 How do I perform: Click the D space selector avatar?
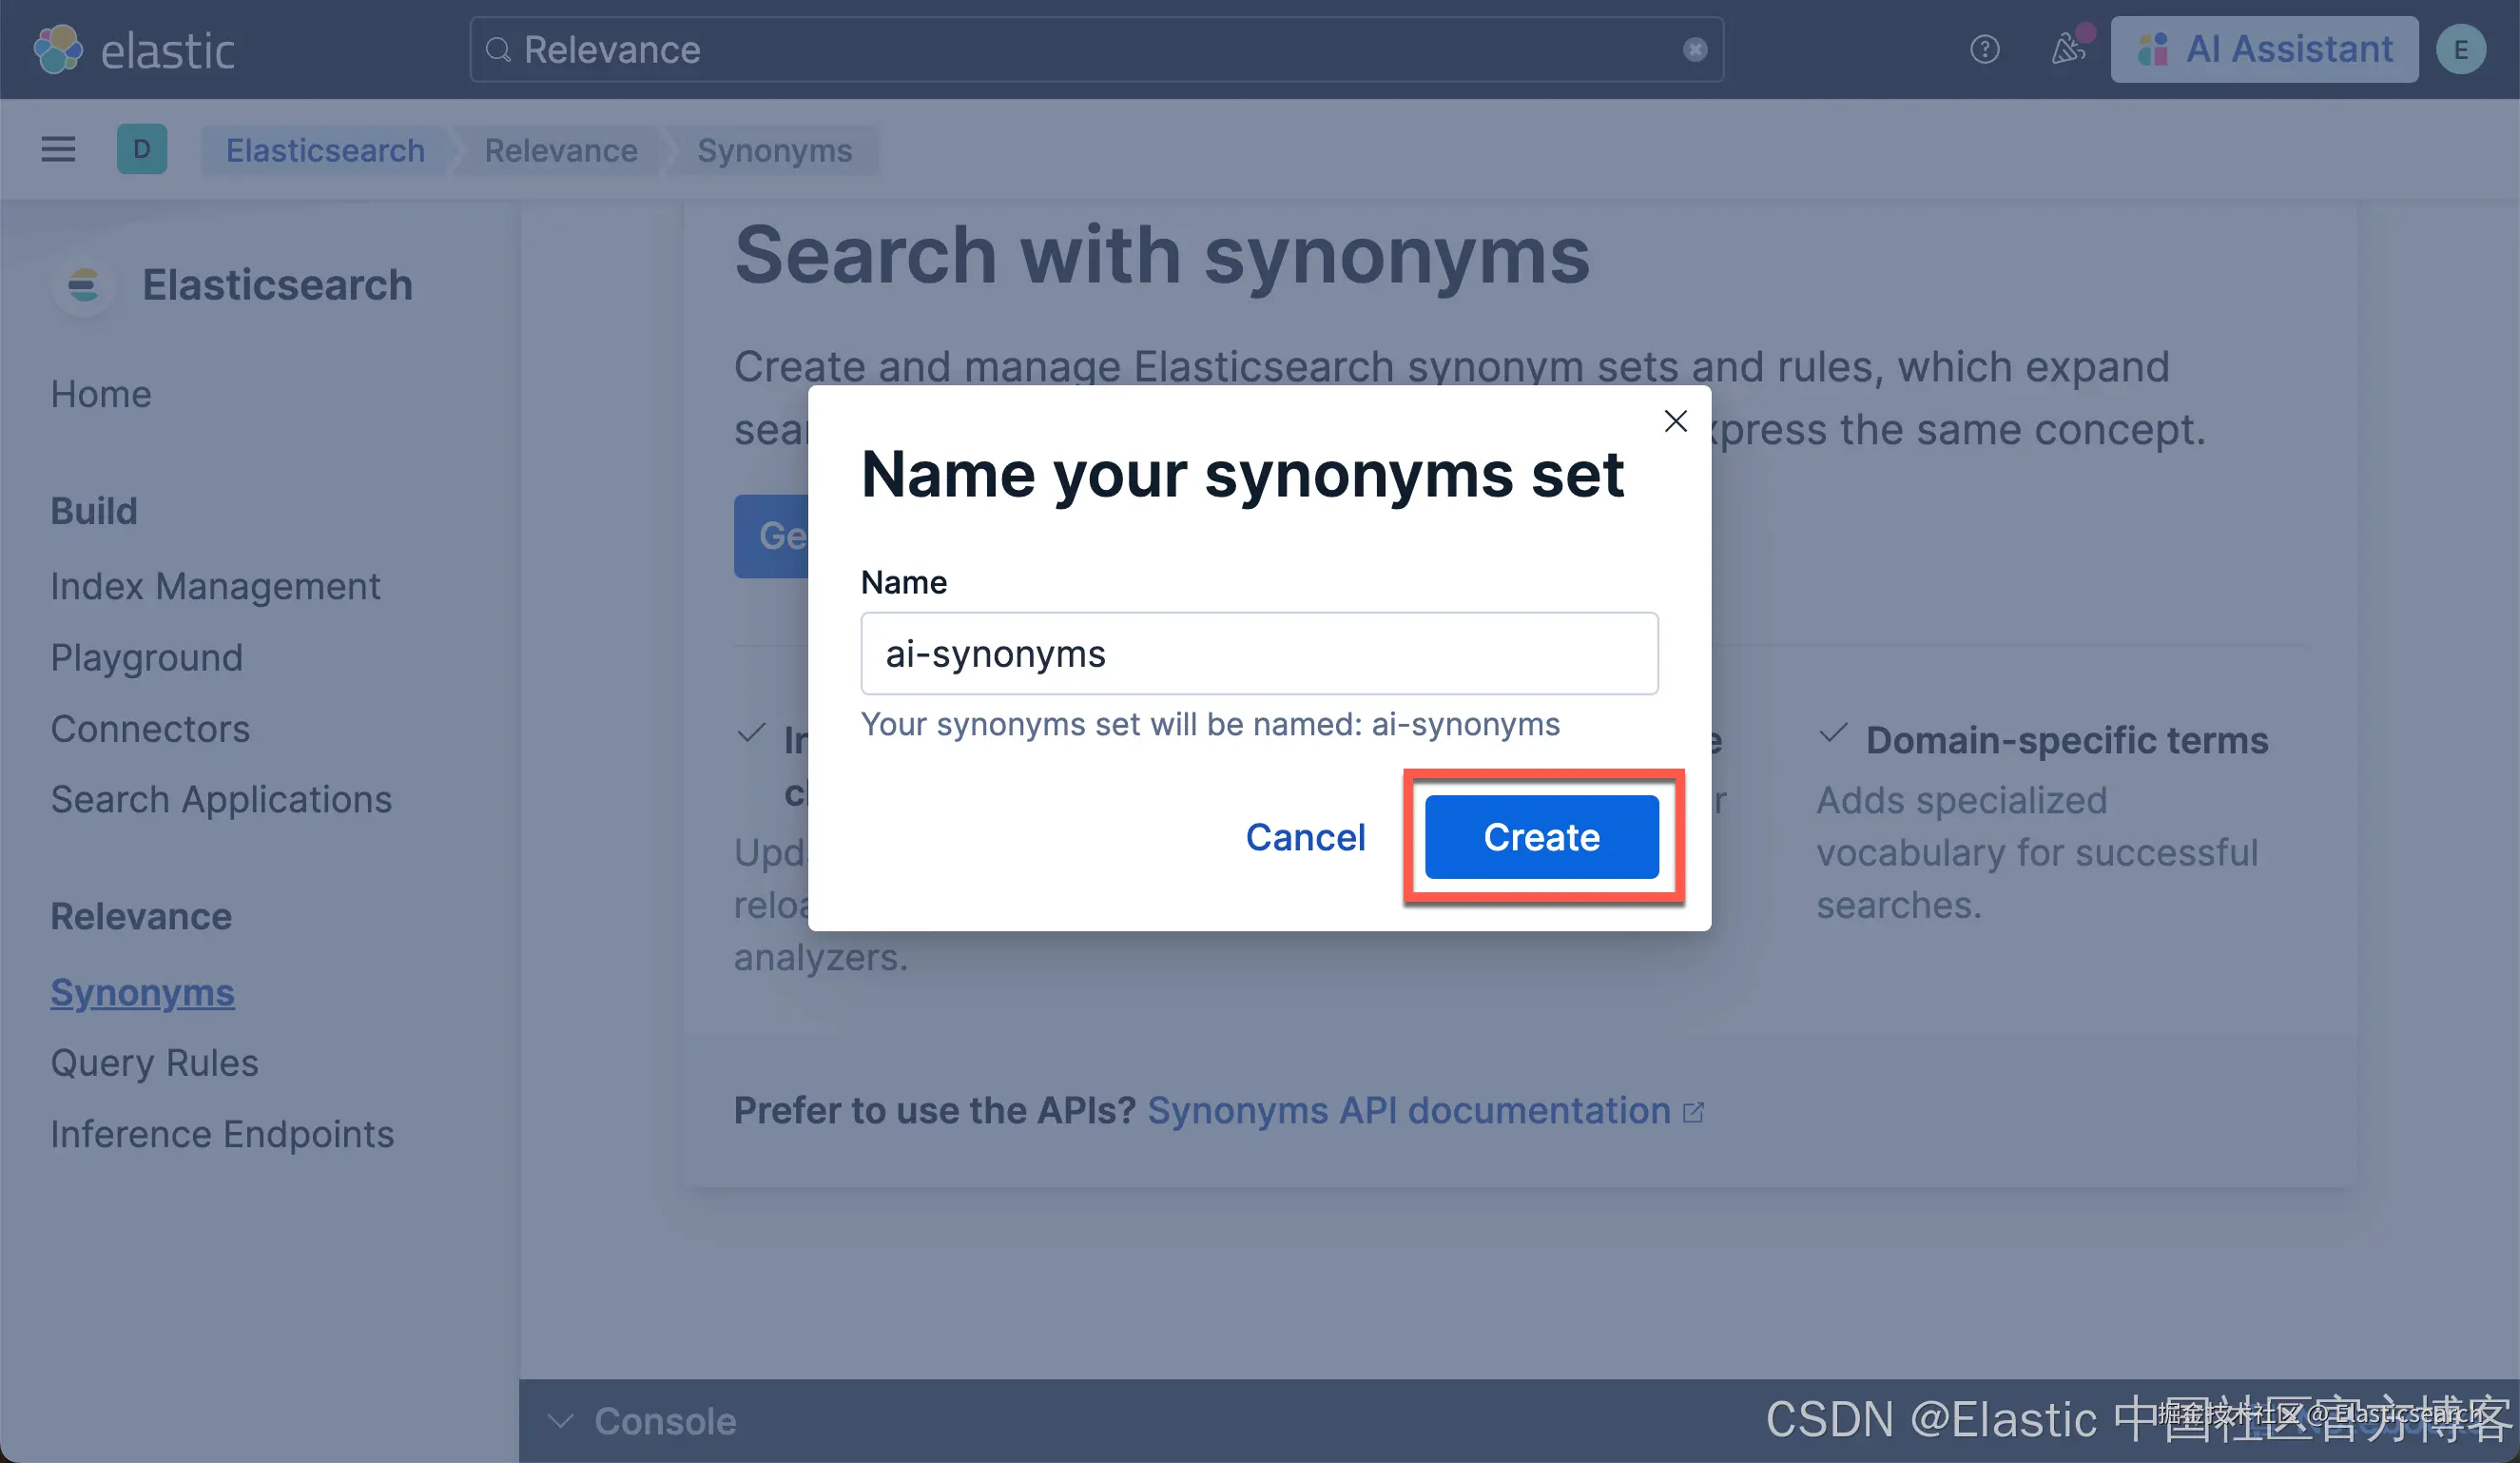142,150
